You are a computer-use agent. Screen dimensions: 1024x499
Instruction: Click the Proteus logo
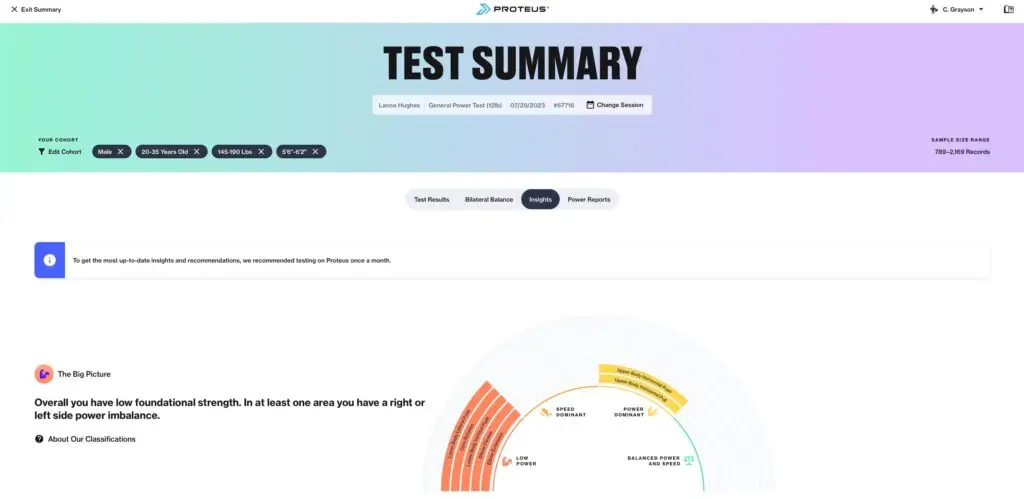pyautogui.click(x=512, y=9)
